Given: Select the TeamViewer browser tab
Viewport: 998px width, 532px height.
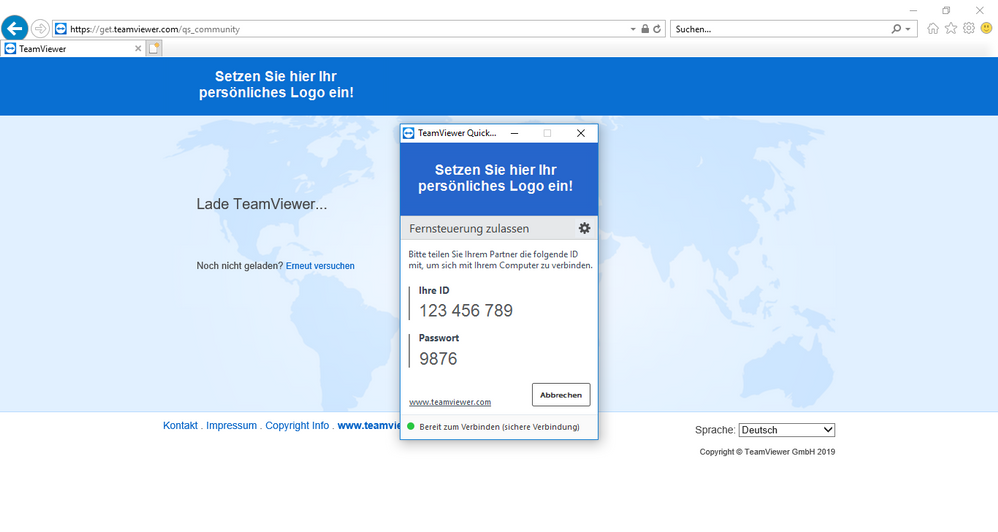Looking at the screenshot, I should coord(72,48).
